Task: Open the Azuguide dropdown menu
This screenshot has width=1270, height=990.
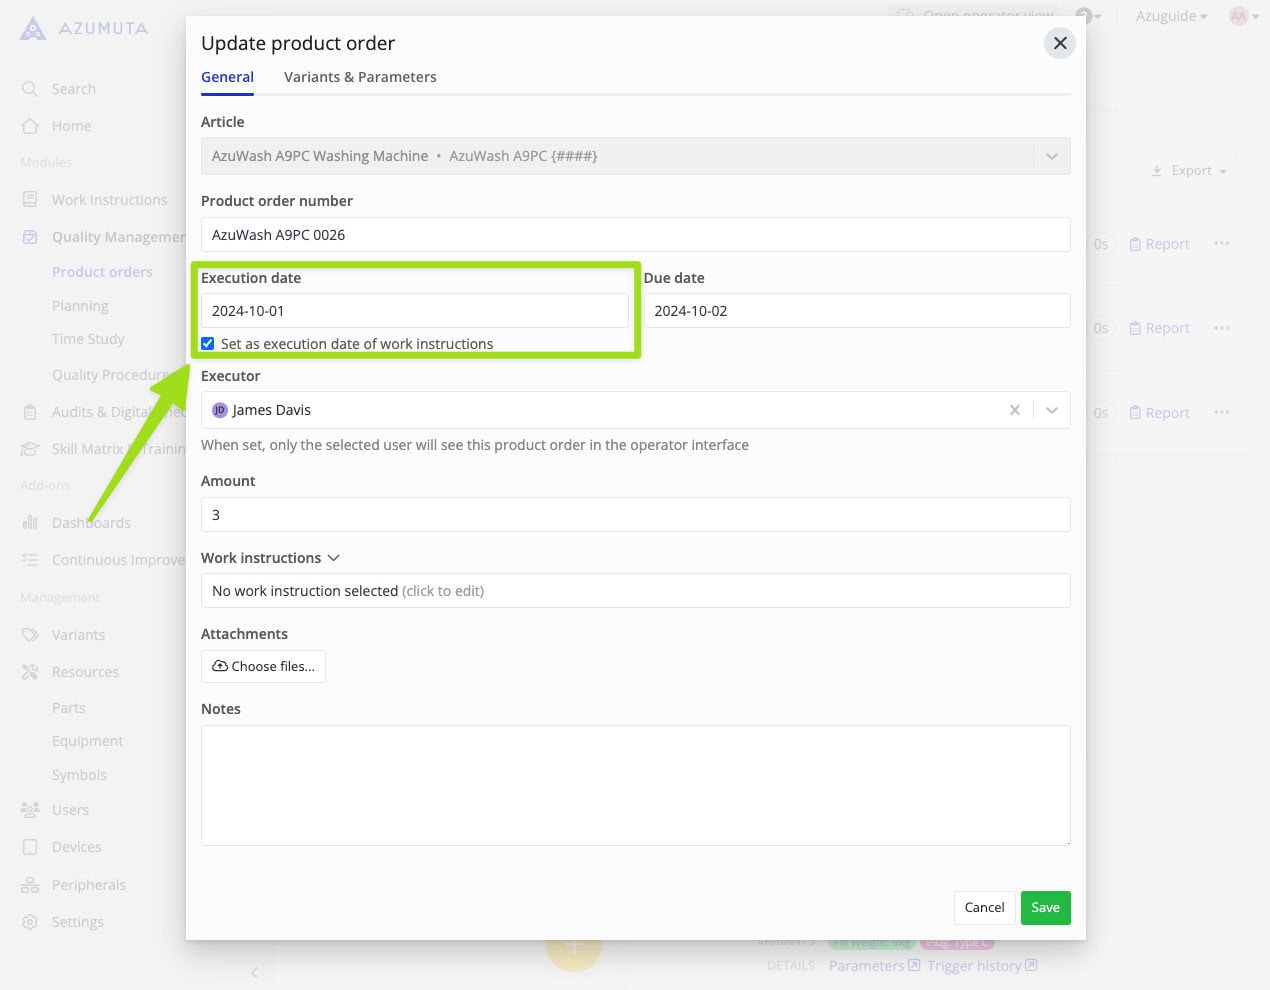Action: pos(1169,16)
